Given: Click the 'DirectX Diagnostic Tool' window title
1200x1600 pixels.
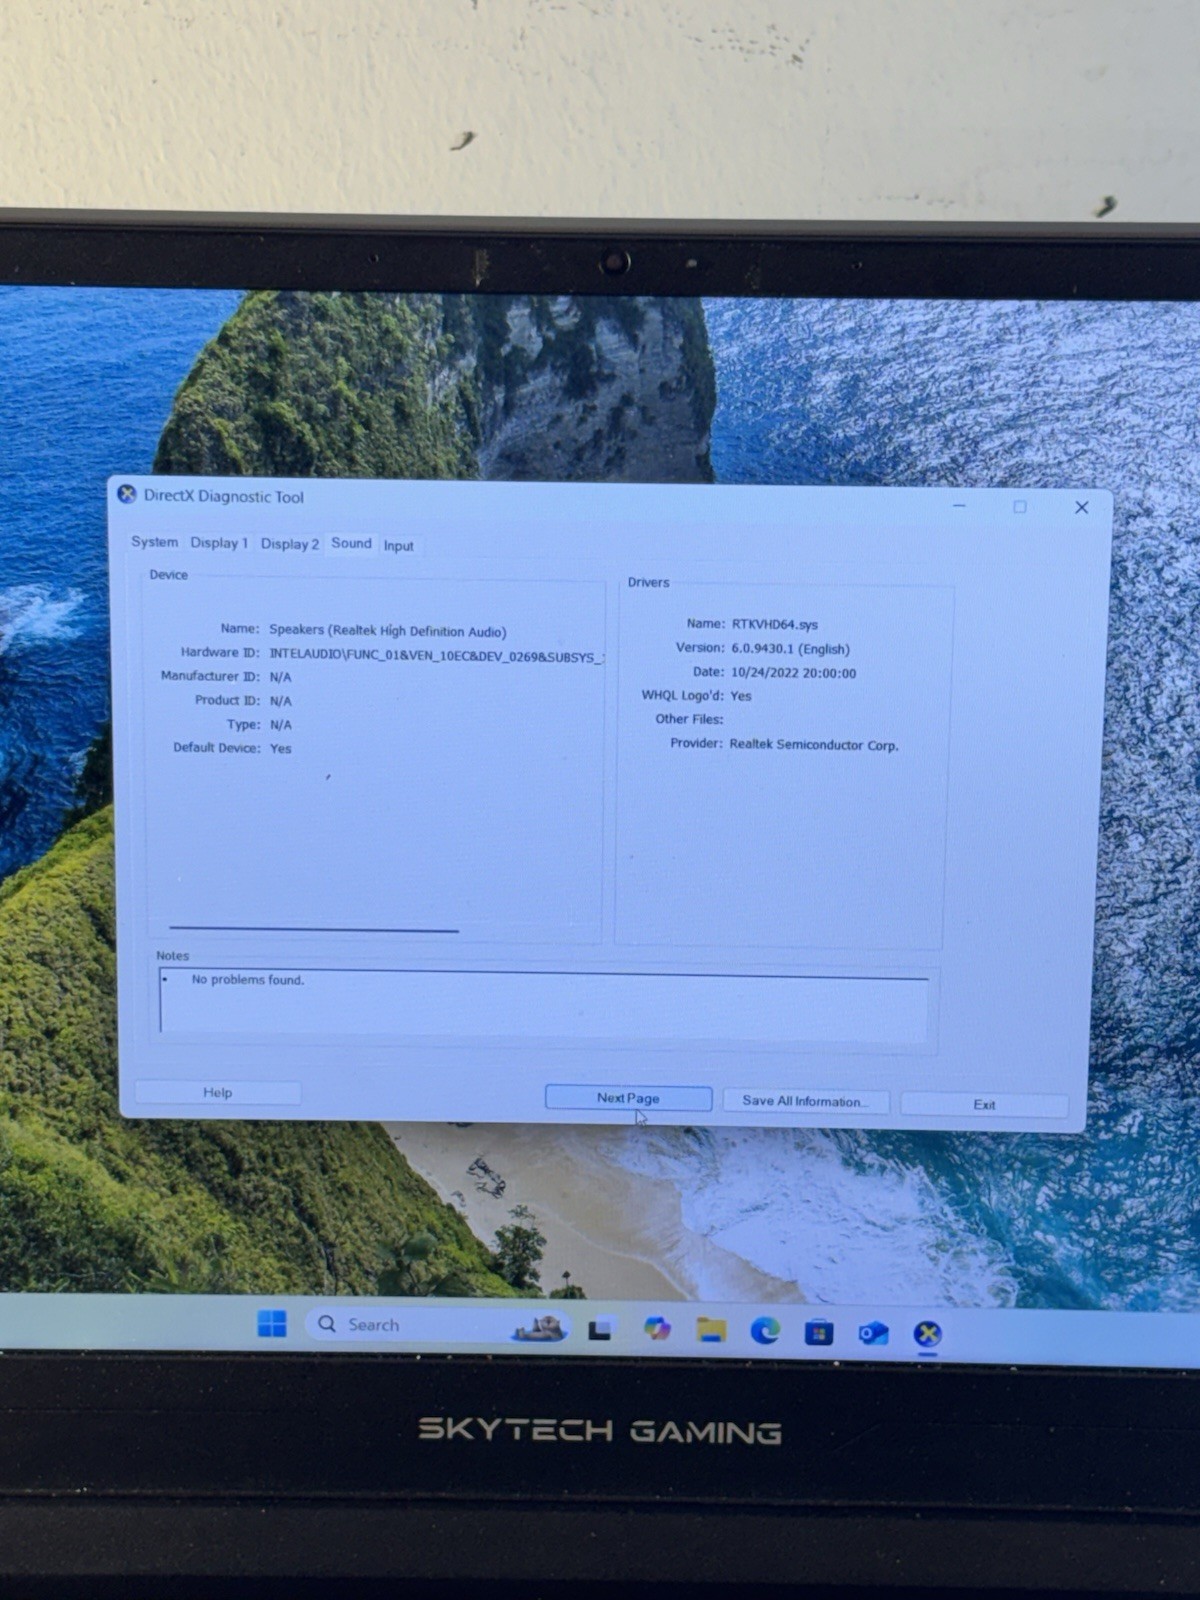Looking at the screenshot, I should pyautogui.click(x=224, y=496).
